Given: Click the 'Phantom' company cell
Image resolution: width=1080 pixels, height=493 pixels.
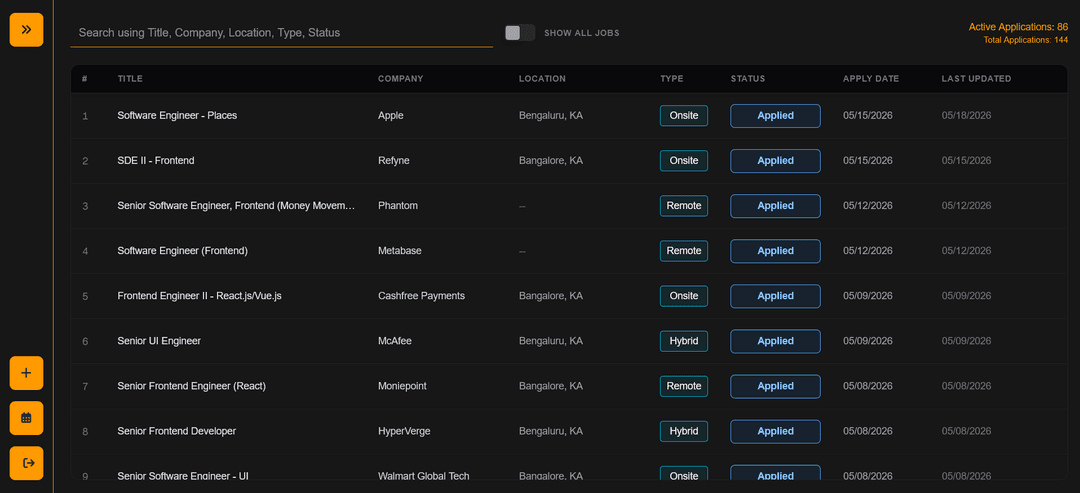Looking at the screenshot, I should click(397, 206).
